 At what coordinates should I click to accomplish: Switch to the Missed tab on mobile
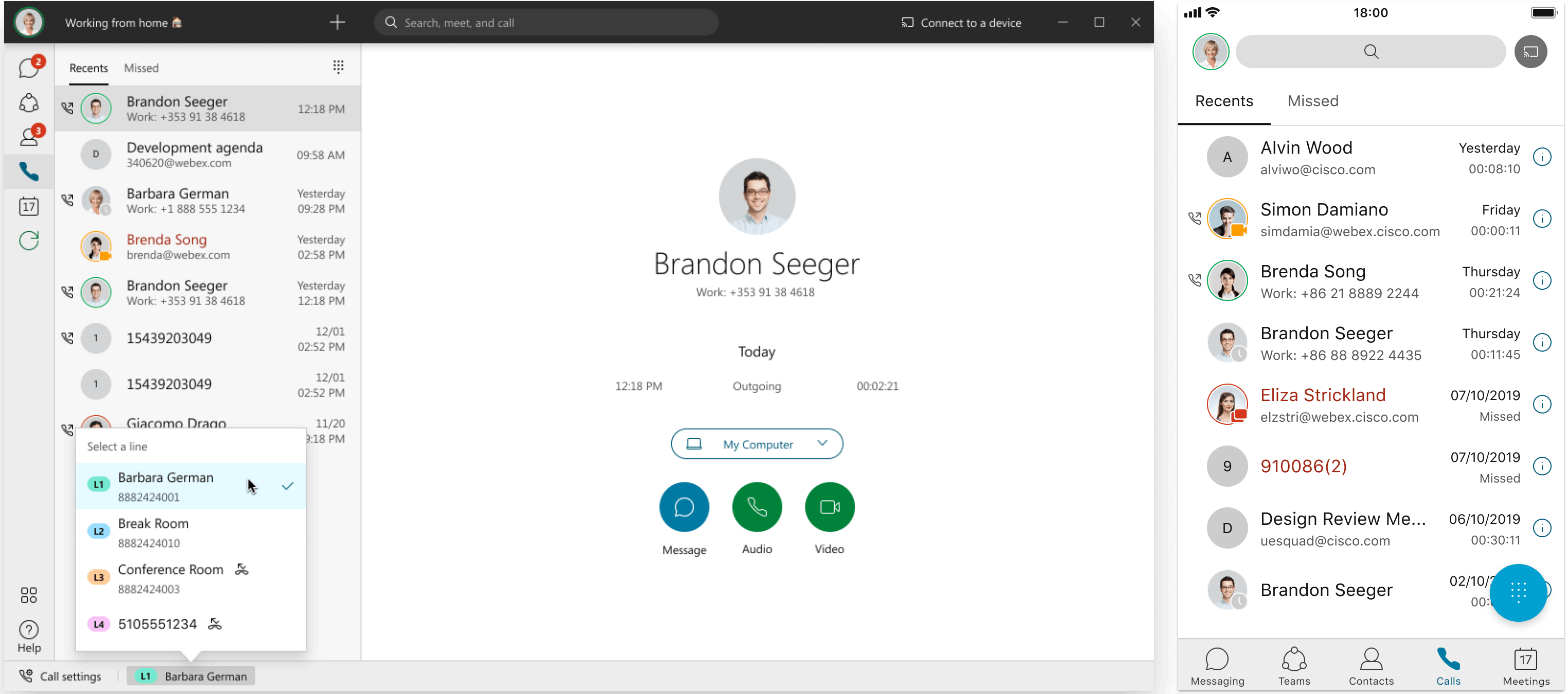[x=1313, y=101]
